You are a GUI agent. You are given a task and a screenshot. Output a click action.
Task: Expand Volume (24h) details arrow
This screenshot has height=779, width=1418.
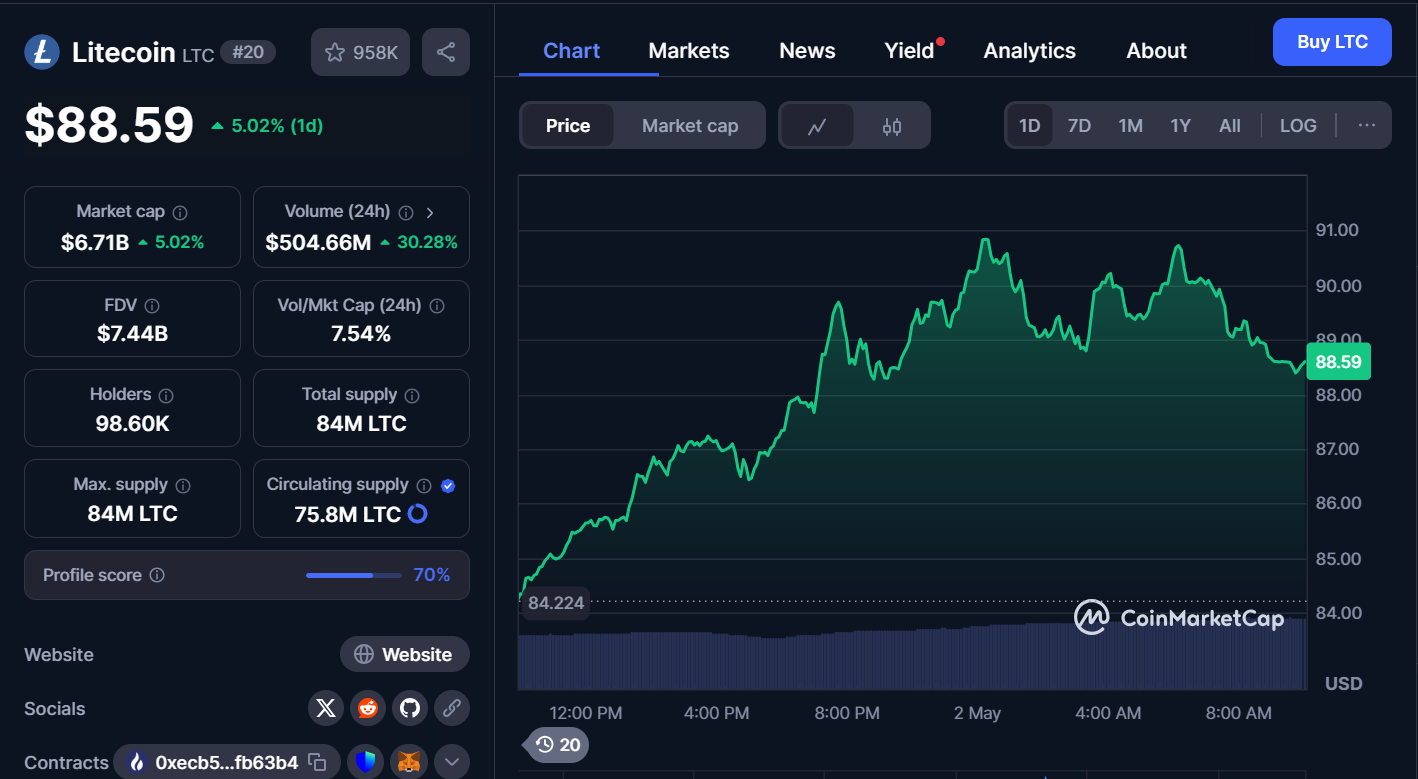pyautogui.click(x=430, y=212)
